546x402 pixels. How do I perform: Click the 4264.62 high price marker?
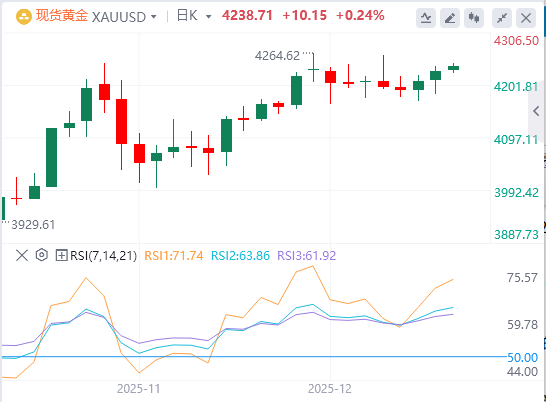(277, 56)
